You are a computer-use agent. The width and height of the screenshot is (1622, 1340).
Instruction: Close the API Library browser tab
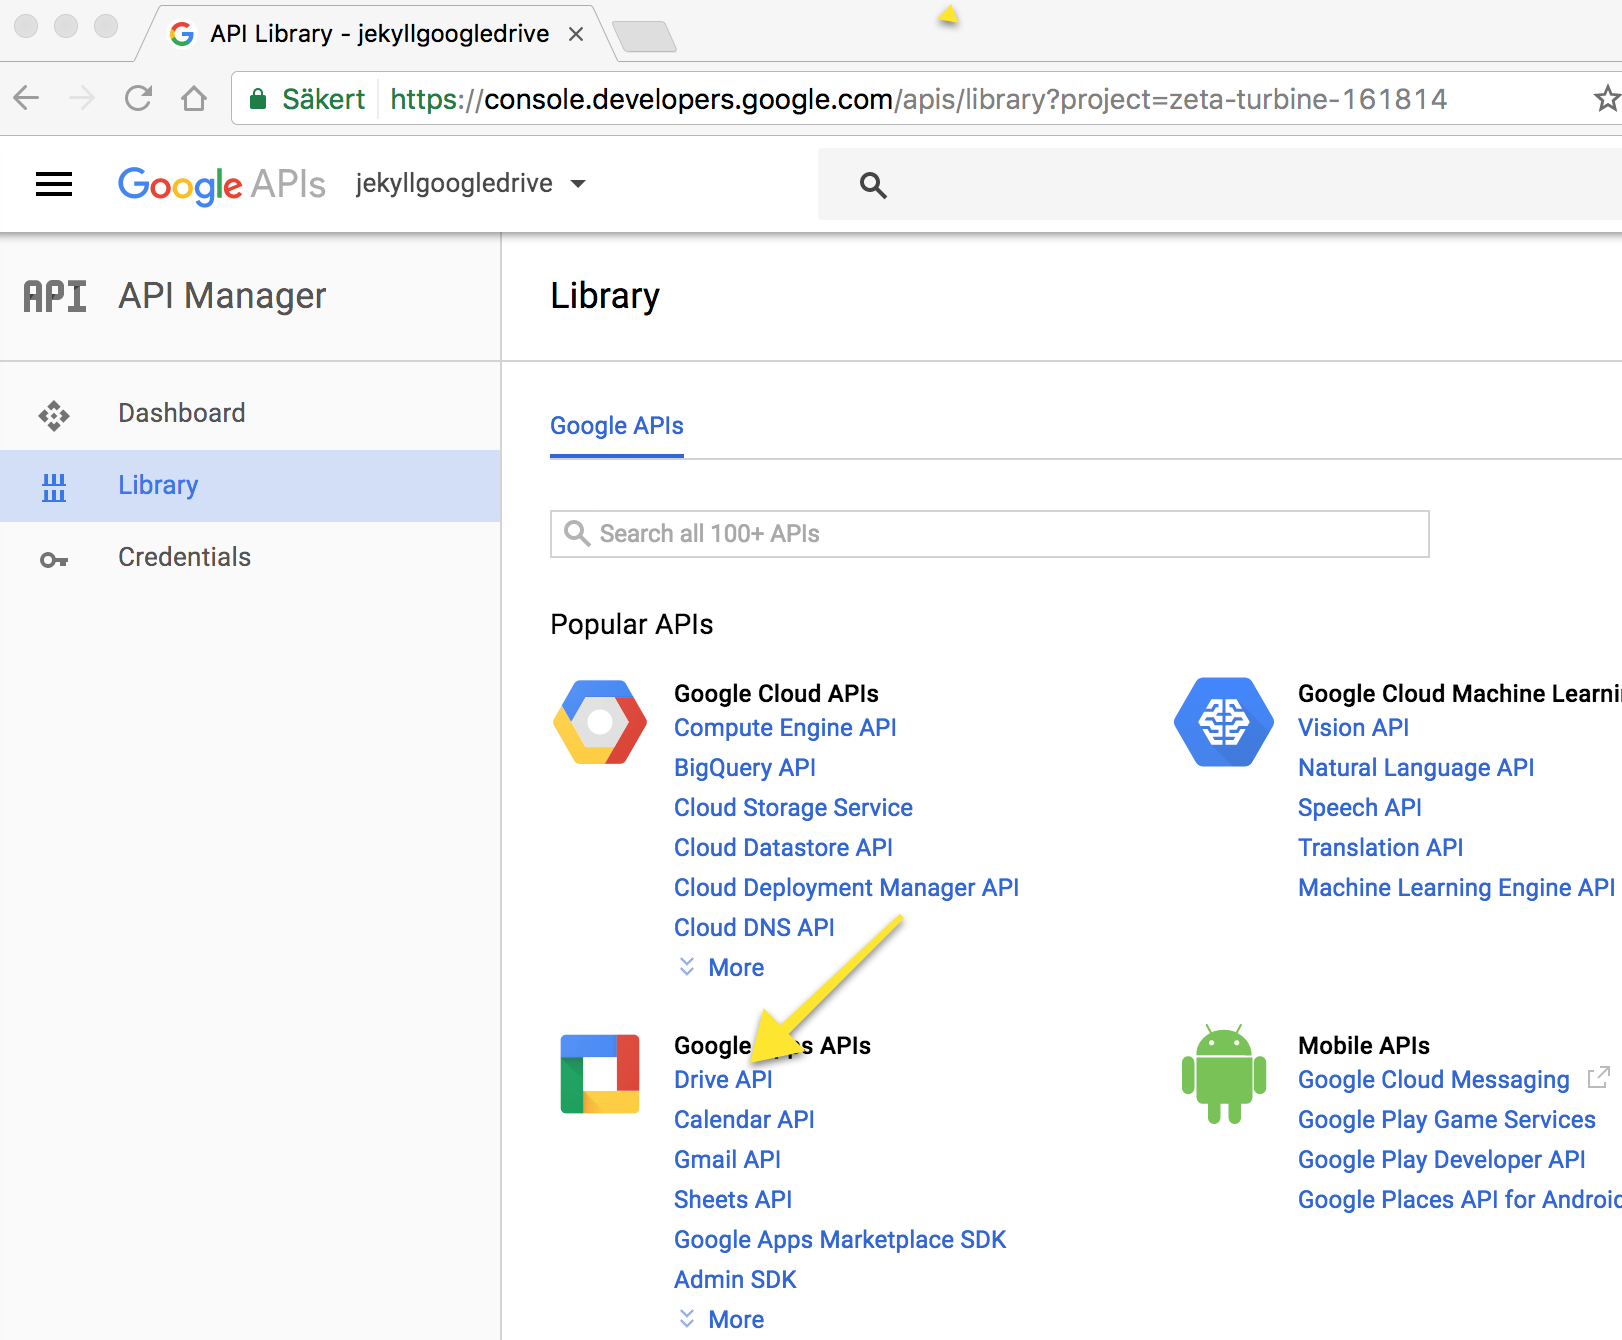click(x=576, y=34)
